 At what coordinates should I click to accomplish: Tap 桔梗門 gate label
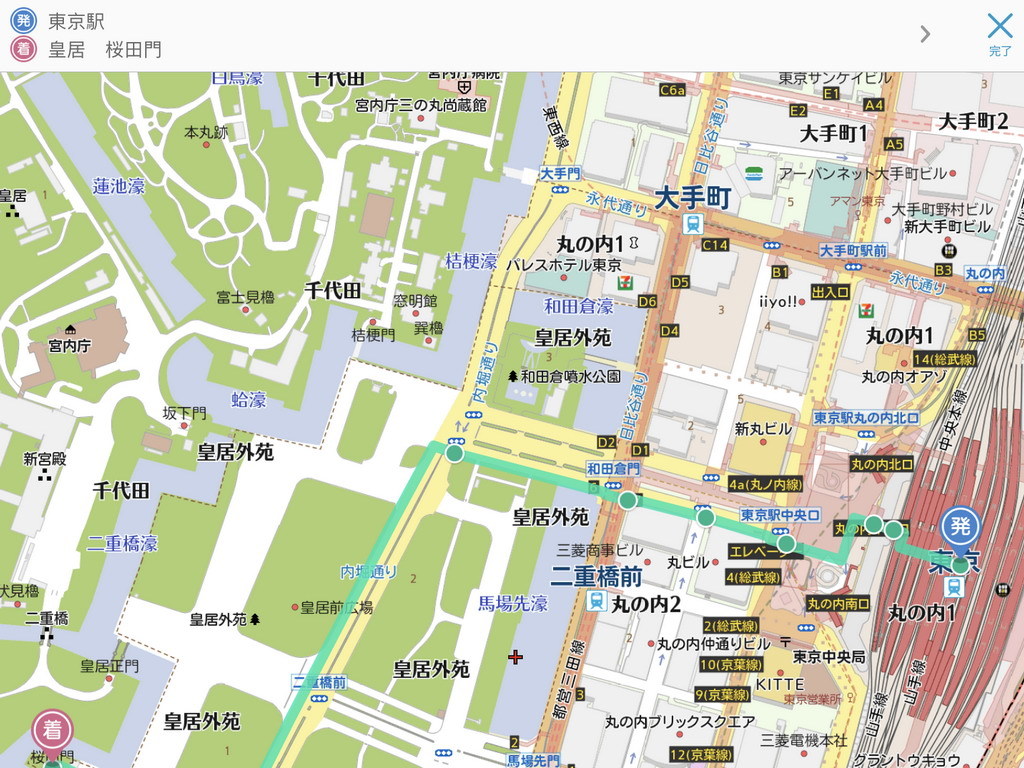coord(374,335)
